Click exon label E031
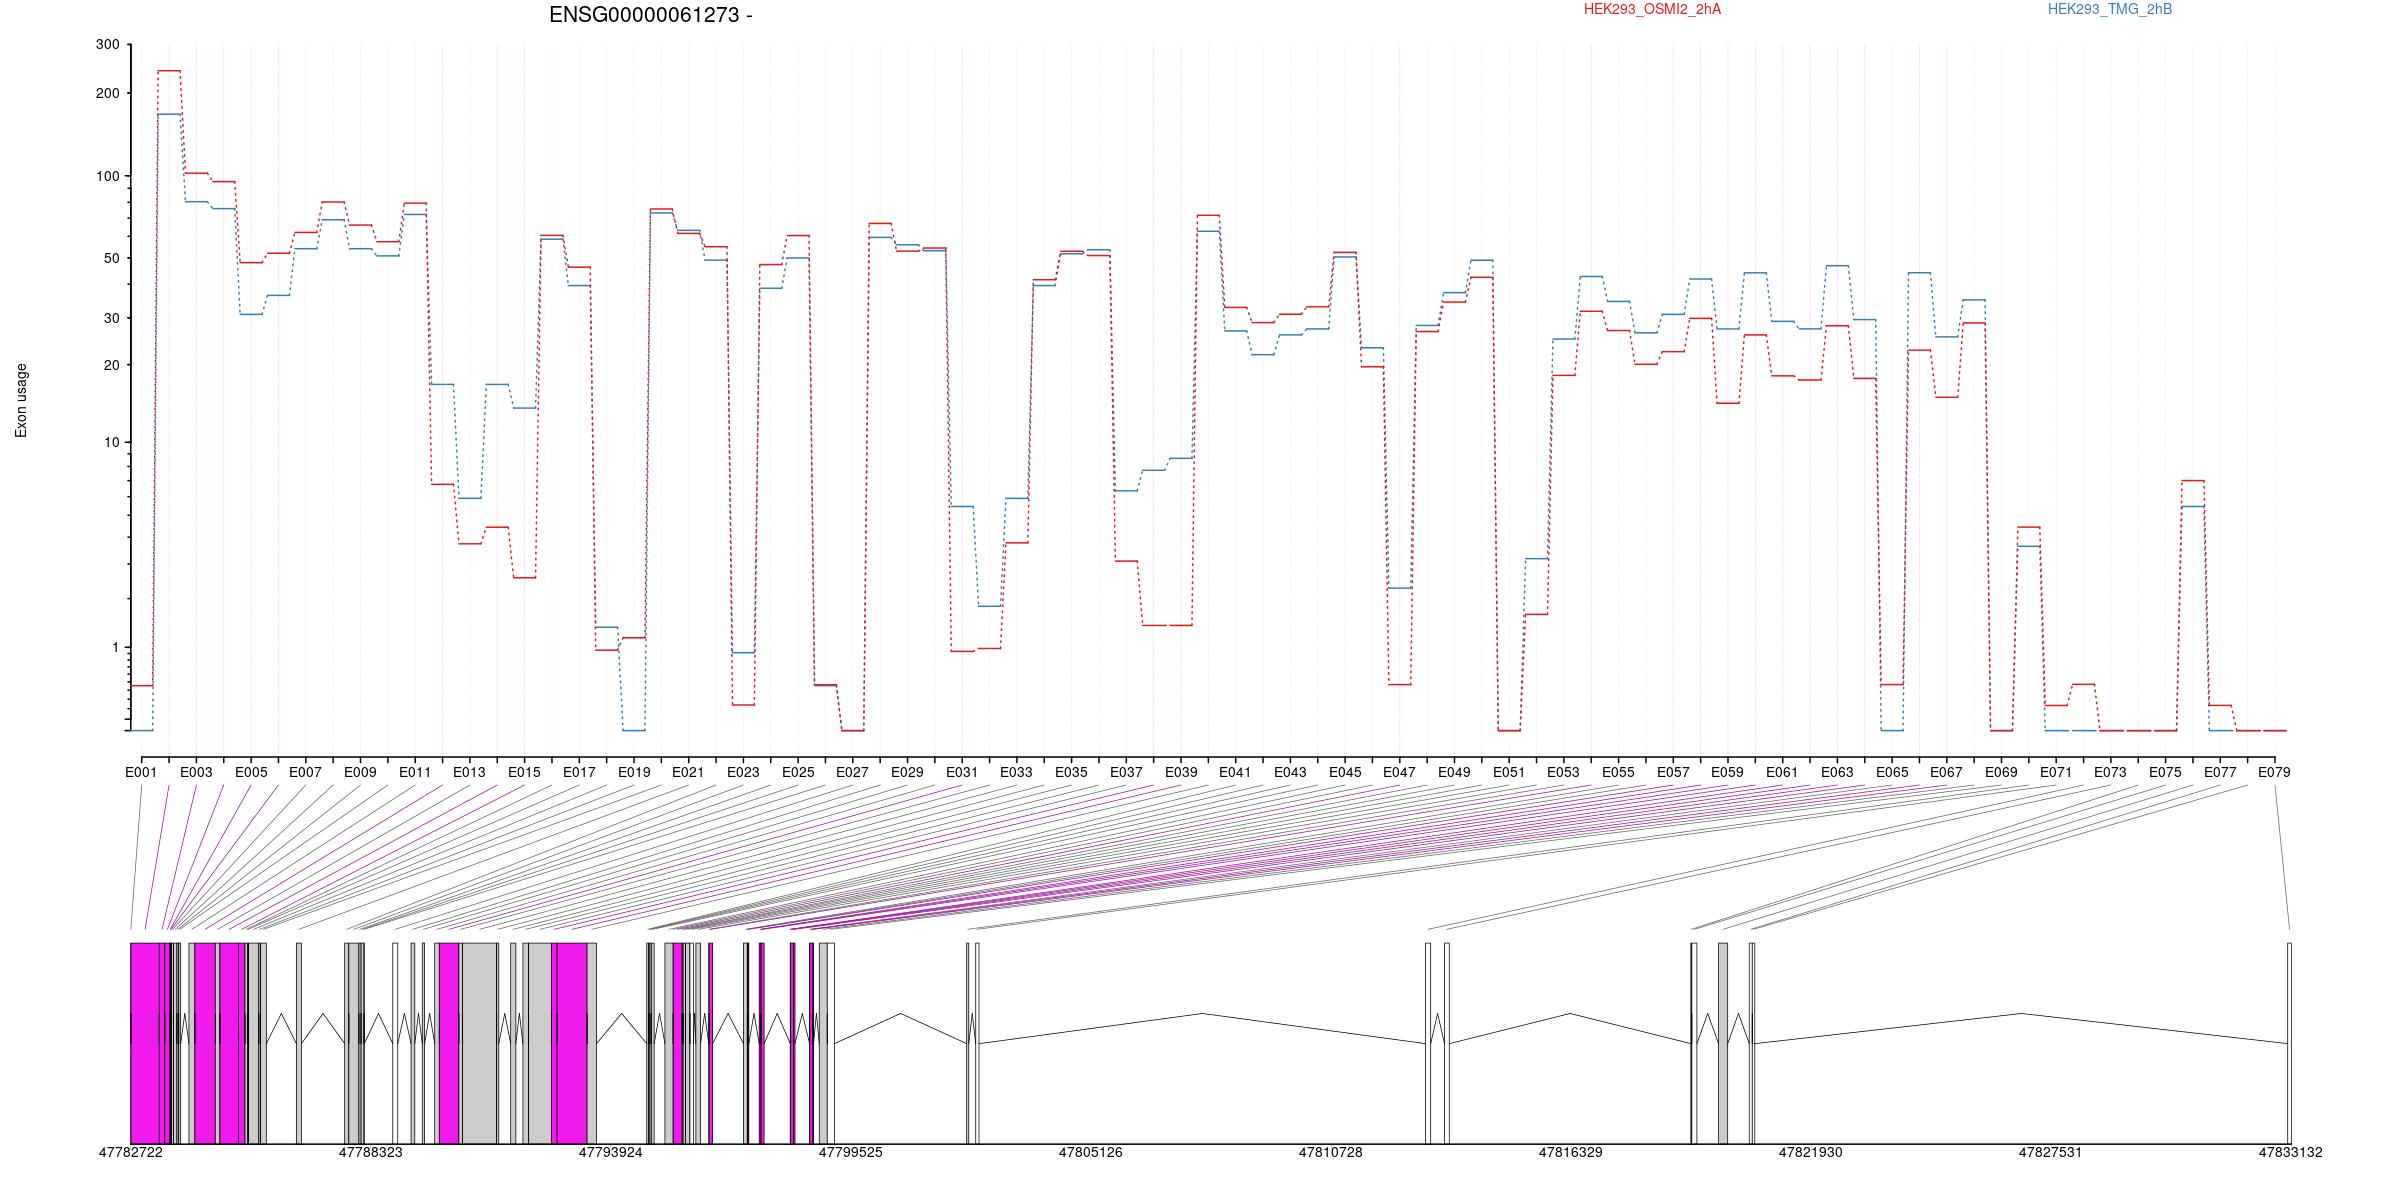The image size is (2400, 1200). (962, 772)
